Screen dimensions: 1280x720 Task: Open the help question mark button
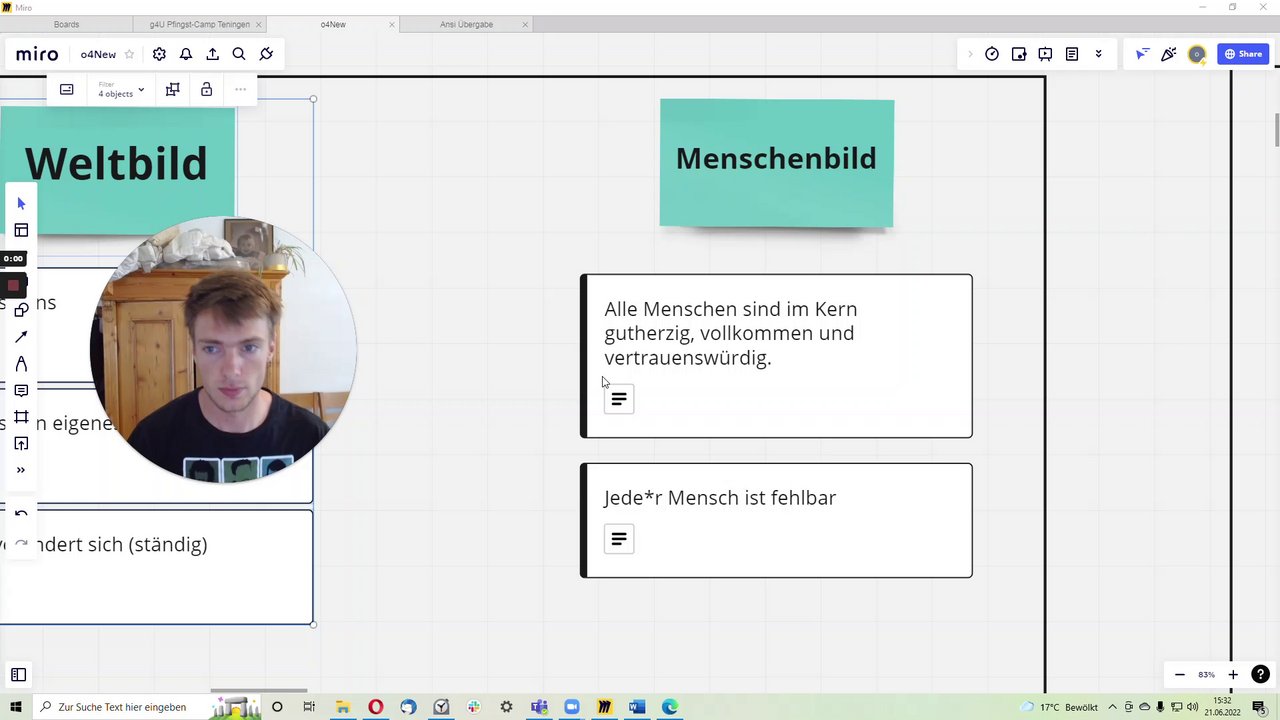(x=1261, y=675)
